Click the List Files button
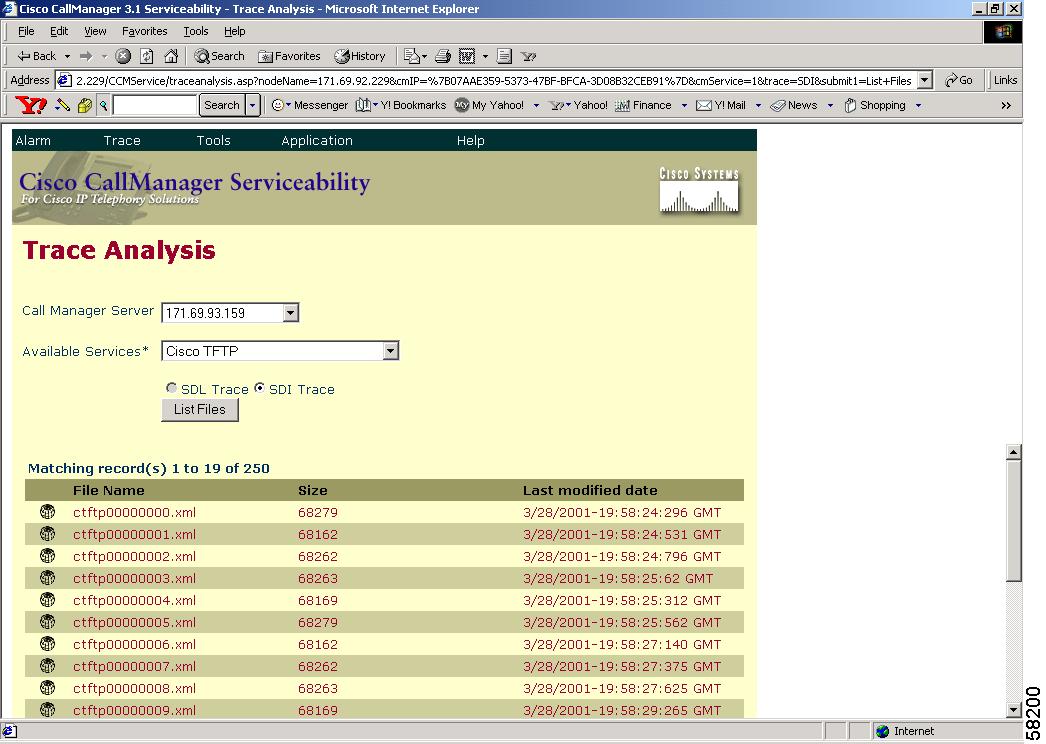 click(199, 409)
